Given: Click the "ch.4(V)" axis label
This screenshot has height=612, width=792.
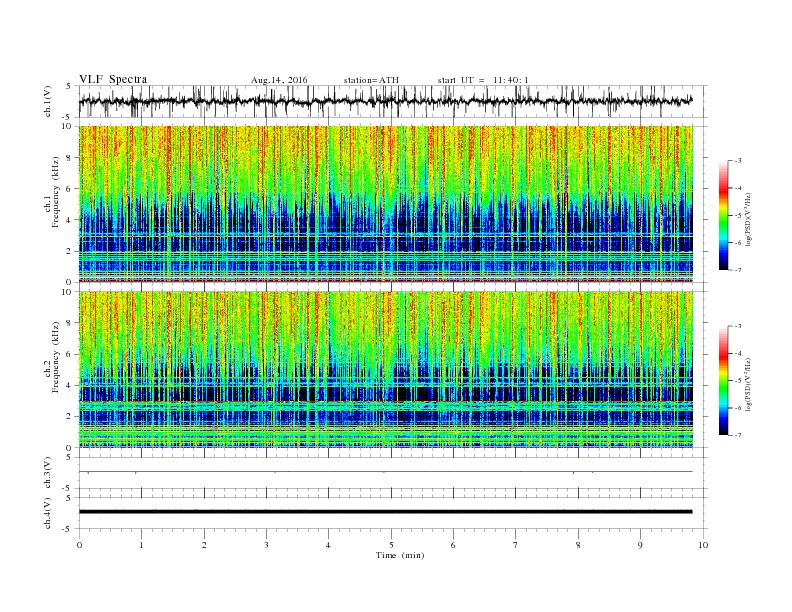Looking at the screenshot, I should pyautogui.click(x=48, y=513).
